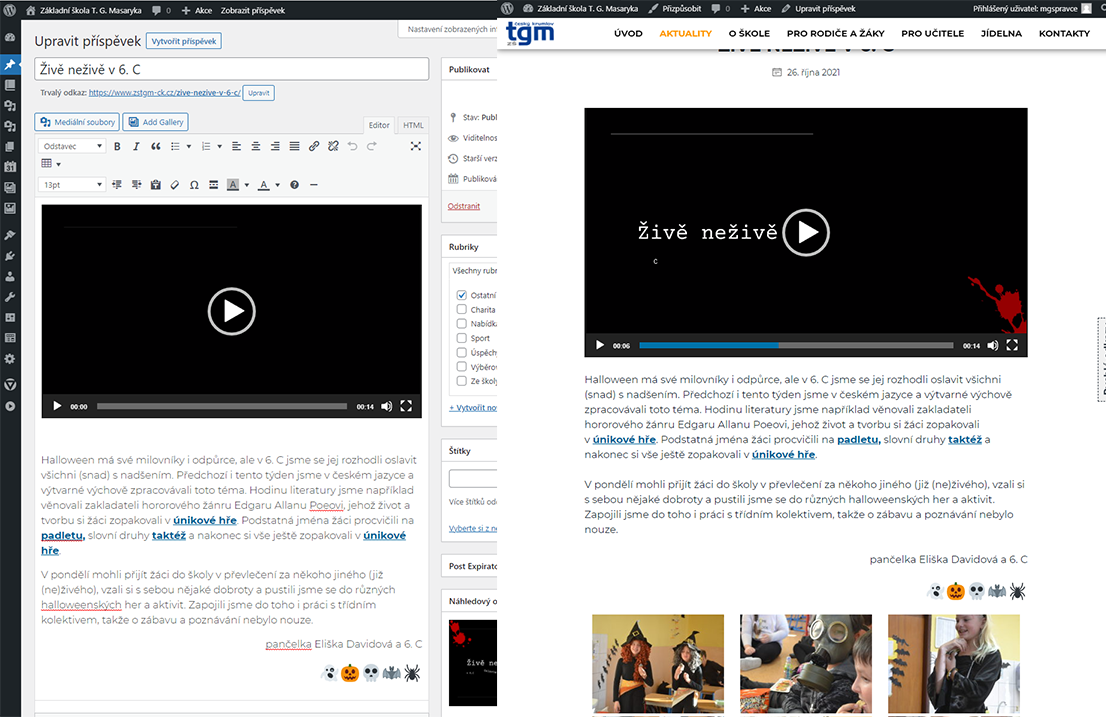Click the Mediální soubory button

[x=76, y=122]
